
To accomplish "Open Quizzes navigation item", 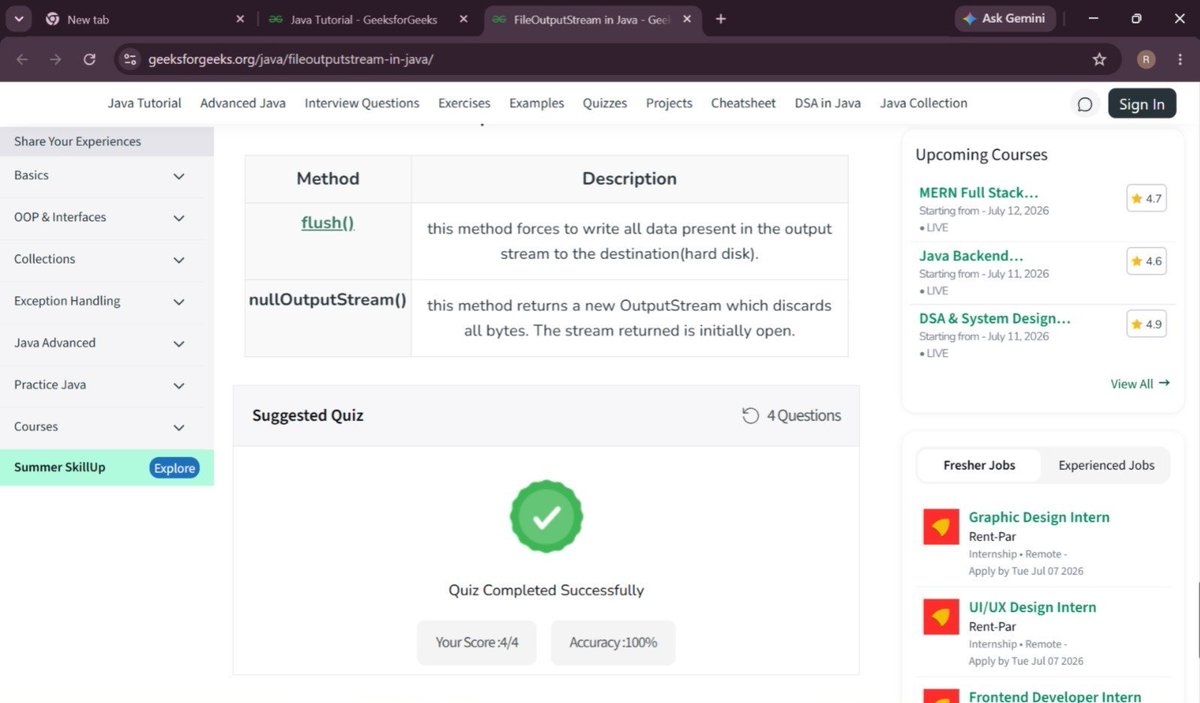I will [x=605, y=103].
